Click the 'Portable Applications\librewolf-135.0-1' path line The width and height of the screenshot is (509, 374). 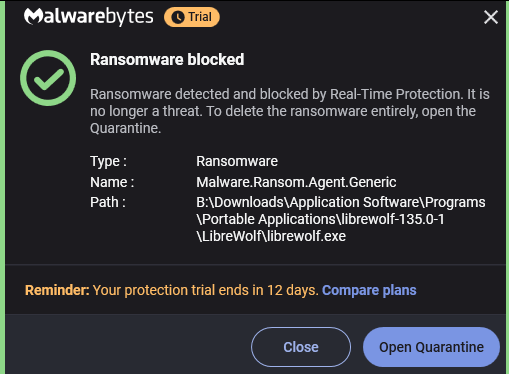(320, 219)
